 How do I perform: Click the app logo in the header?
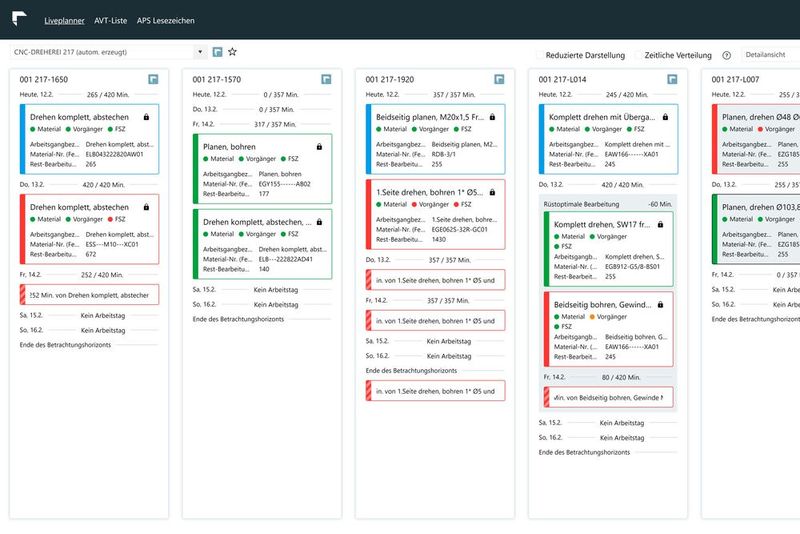19,19
